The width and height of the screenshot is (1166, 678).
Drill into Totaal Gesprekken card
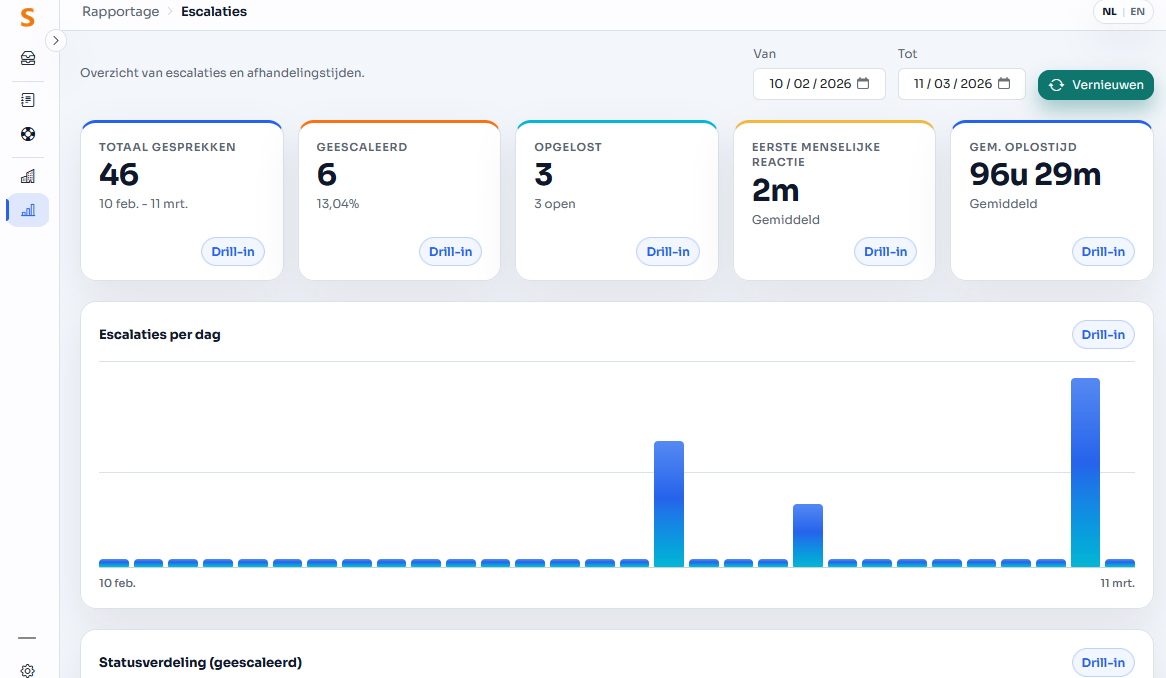click(x=233, y=252)
